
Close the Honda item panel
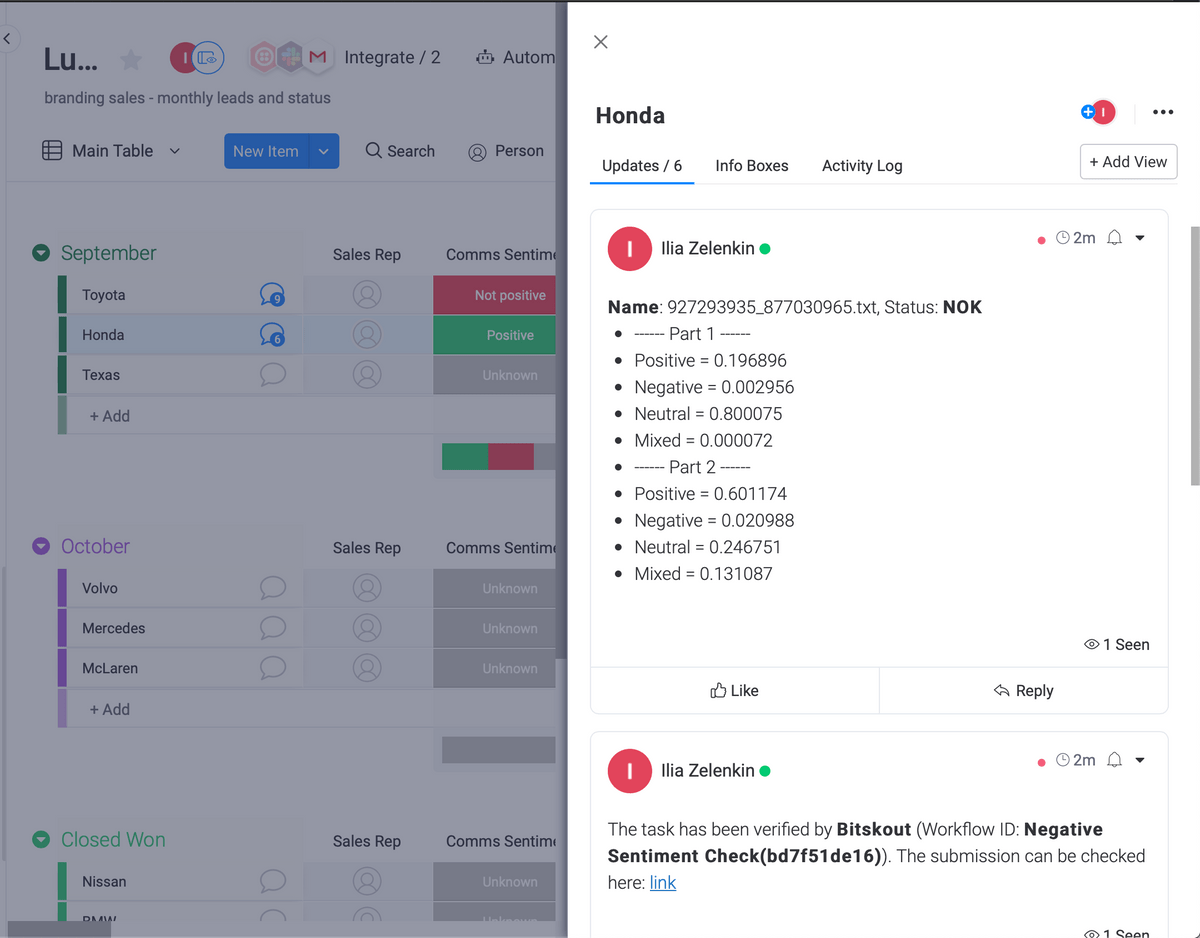click(600, 42)
